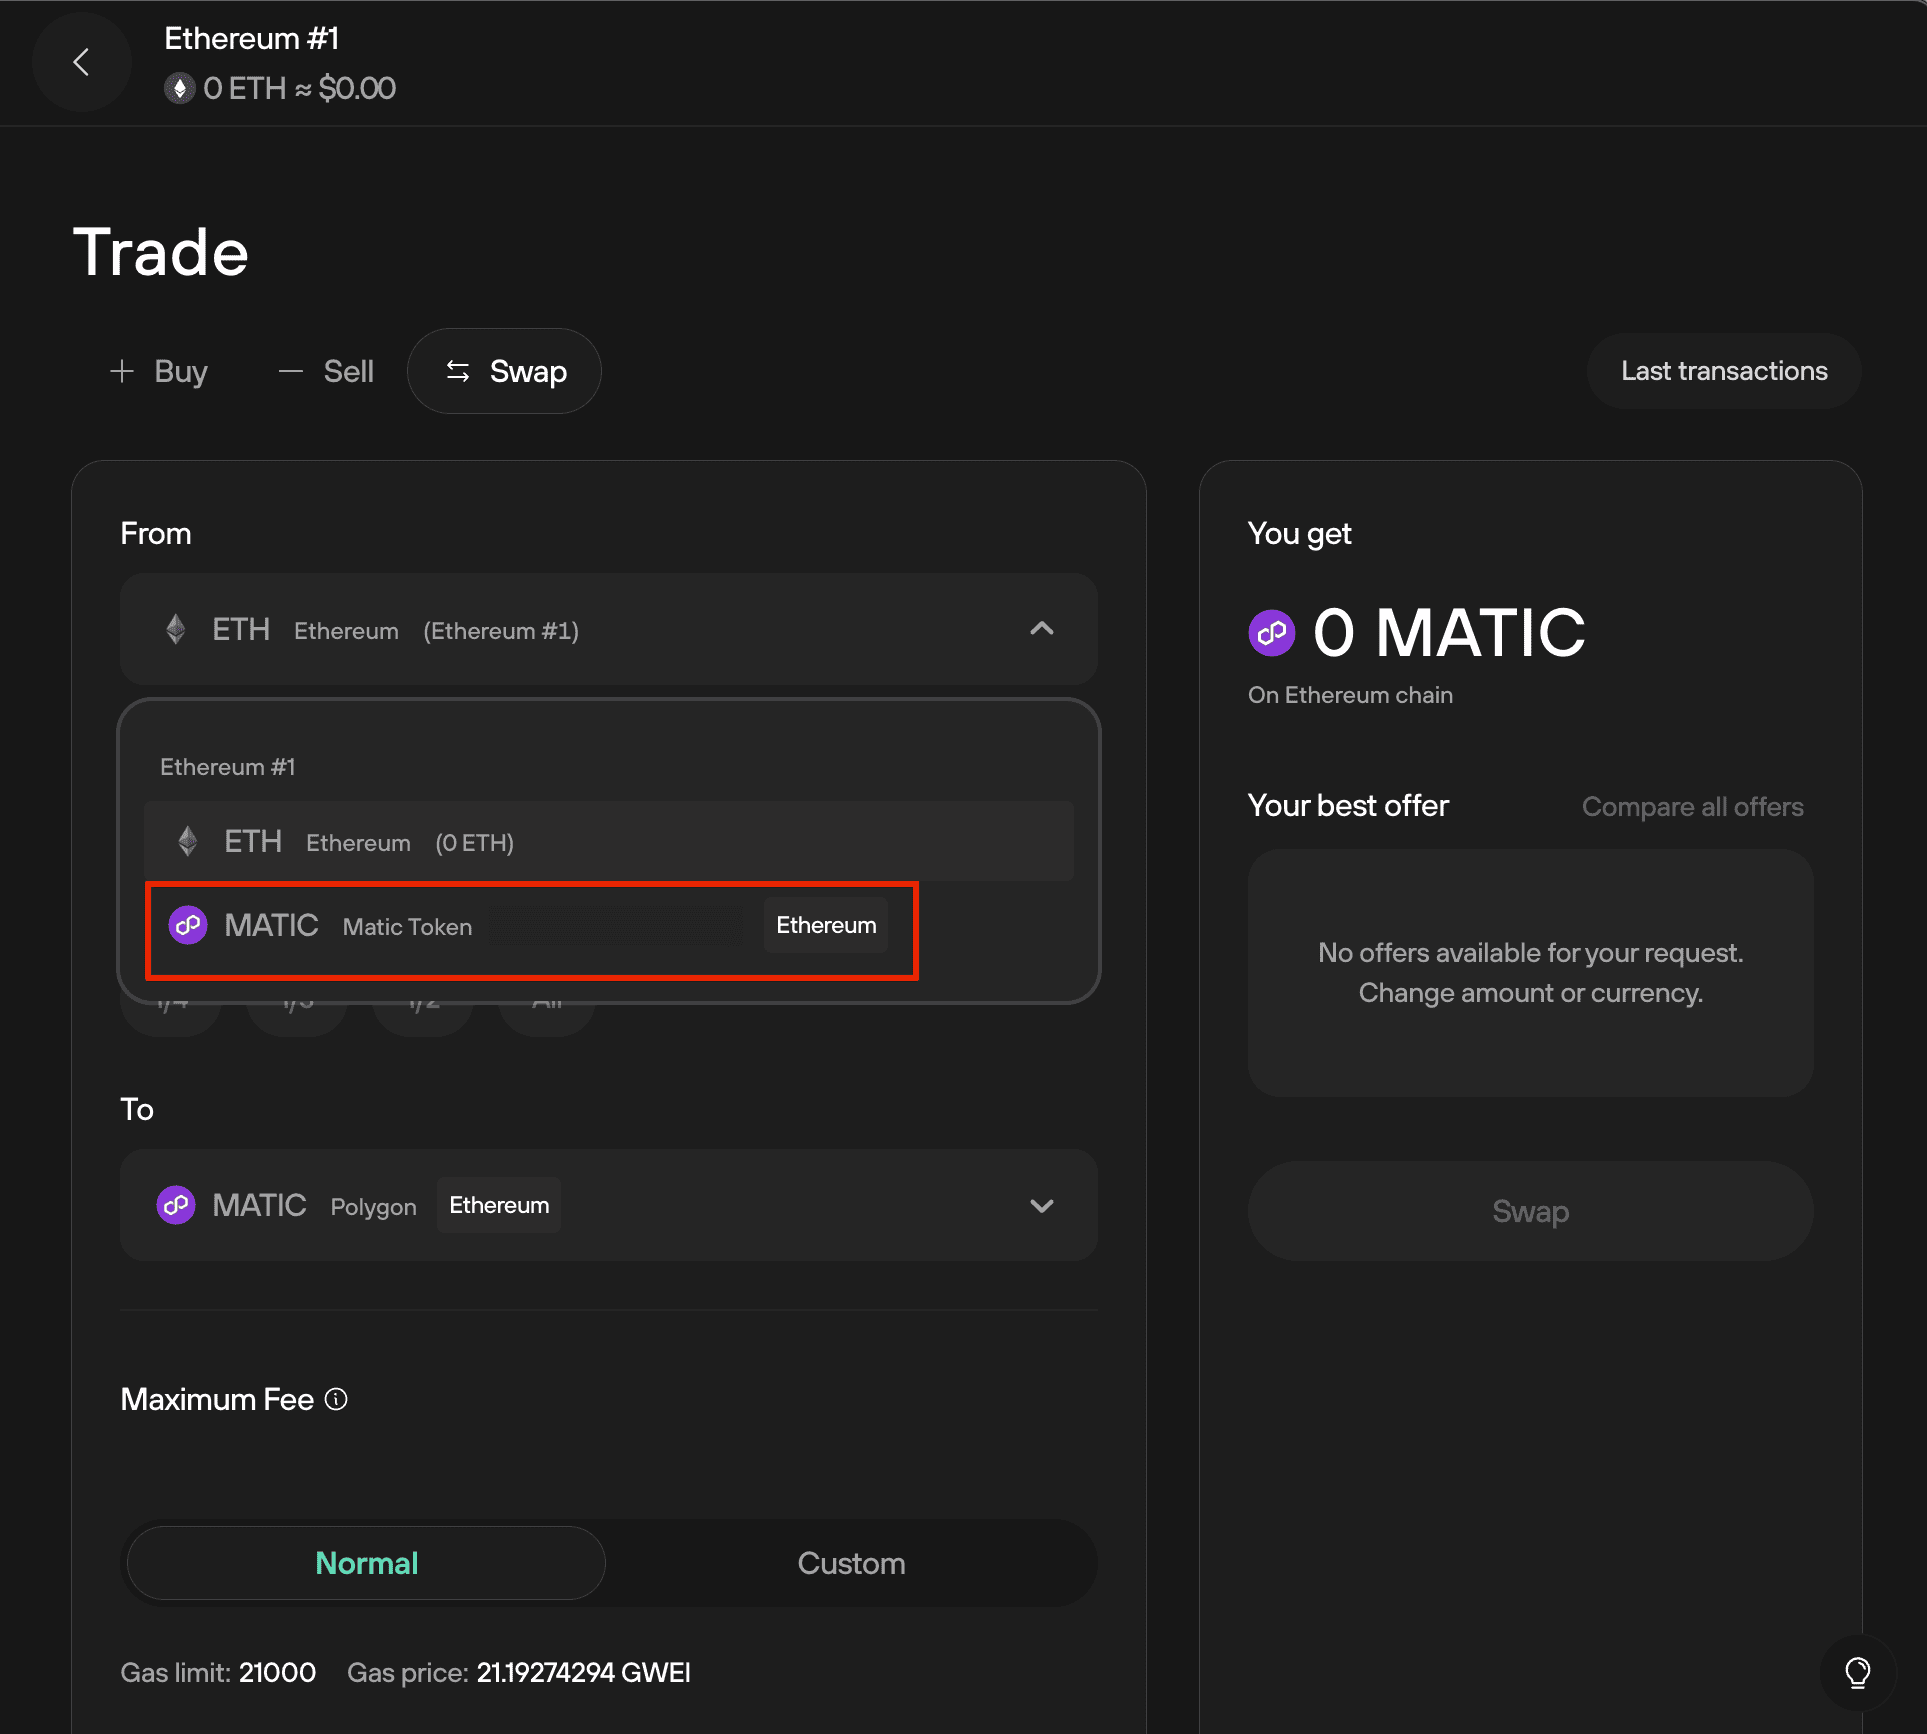Click the ETH icon in From field

tap(176, 629)
